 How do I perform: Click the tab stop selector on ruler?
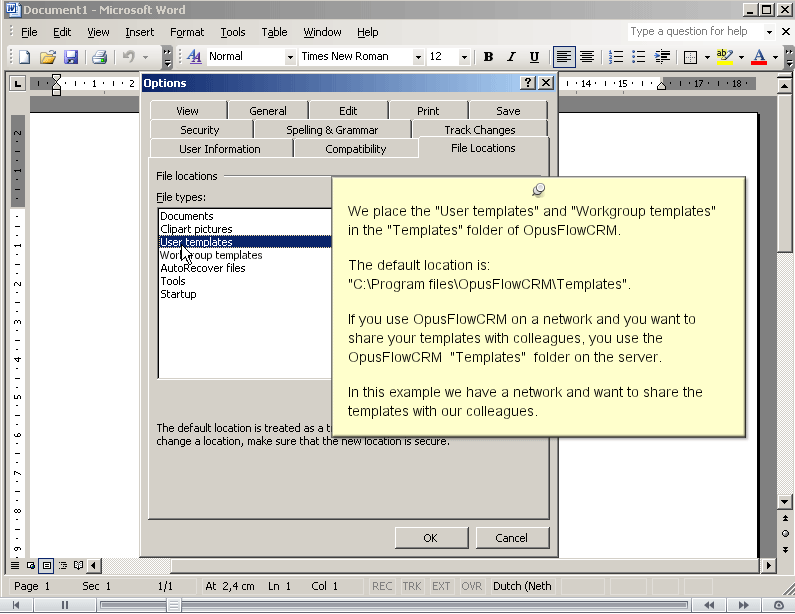click(x=18, y=83)
